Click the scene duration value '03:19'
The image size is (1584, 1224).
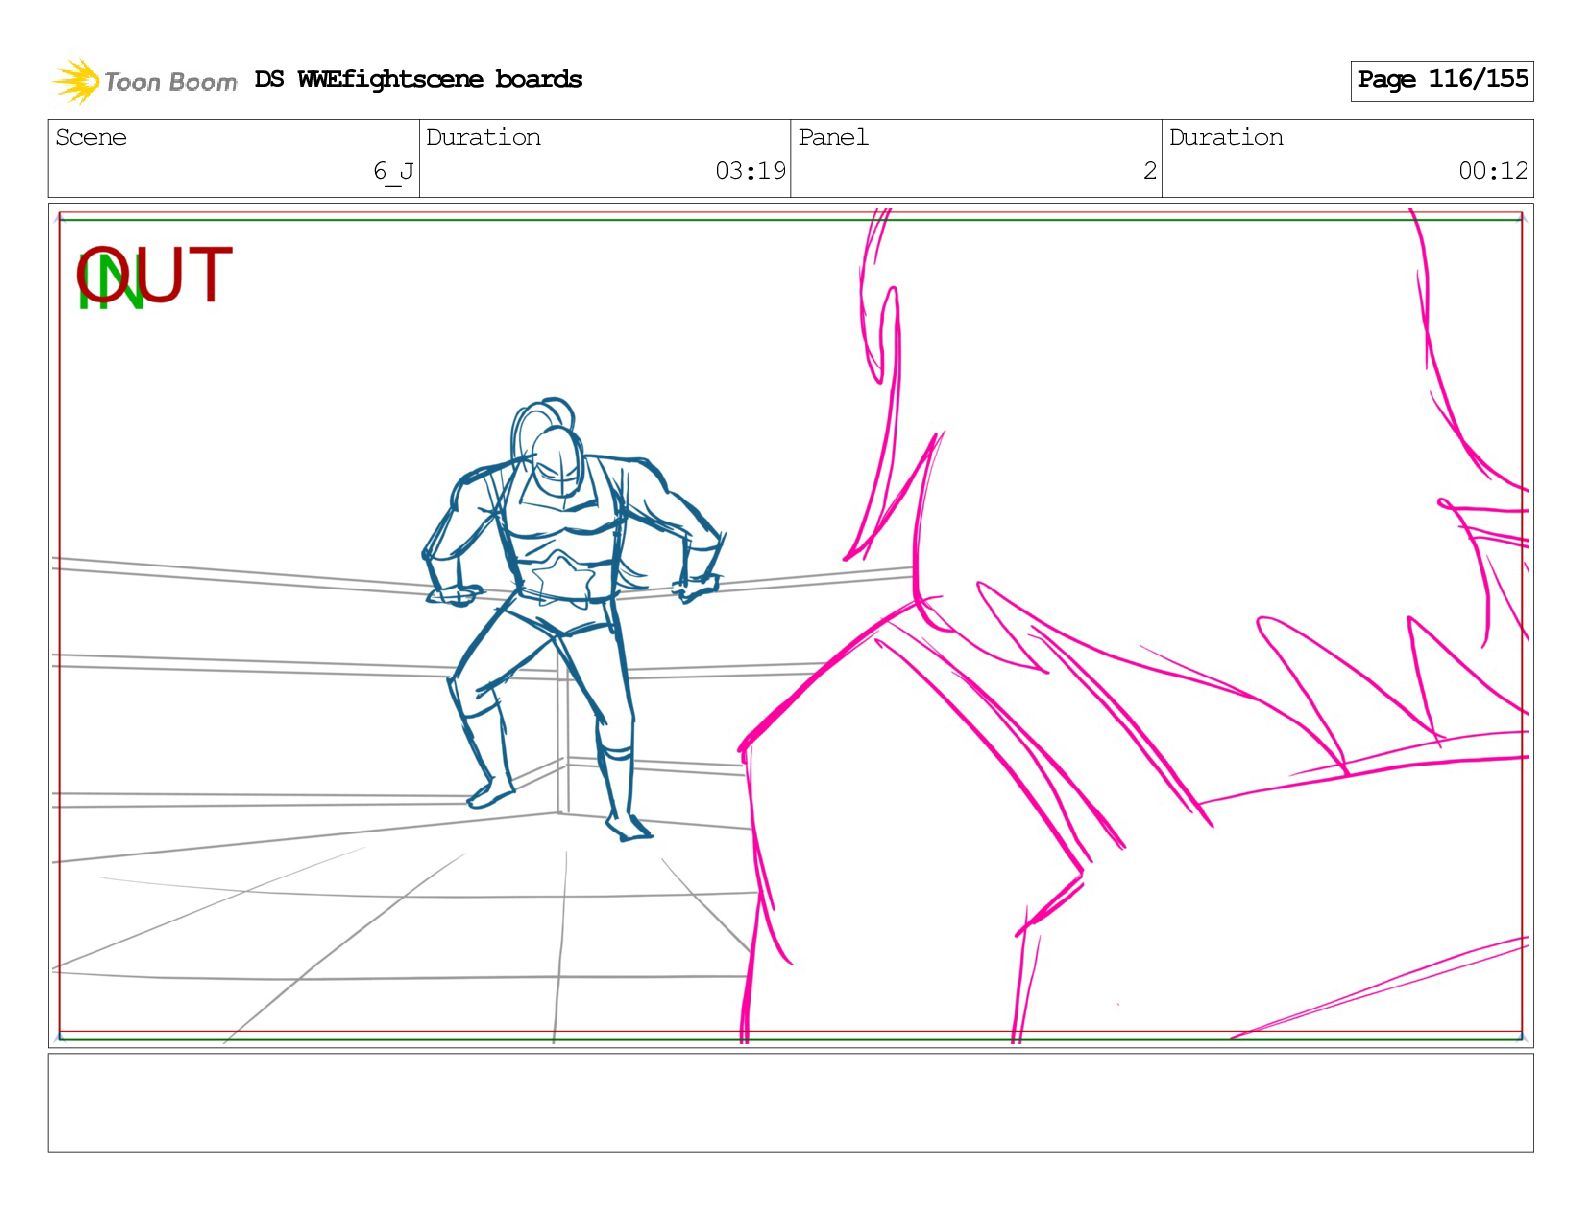coord(750,171)
